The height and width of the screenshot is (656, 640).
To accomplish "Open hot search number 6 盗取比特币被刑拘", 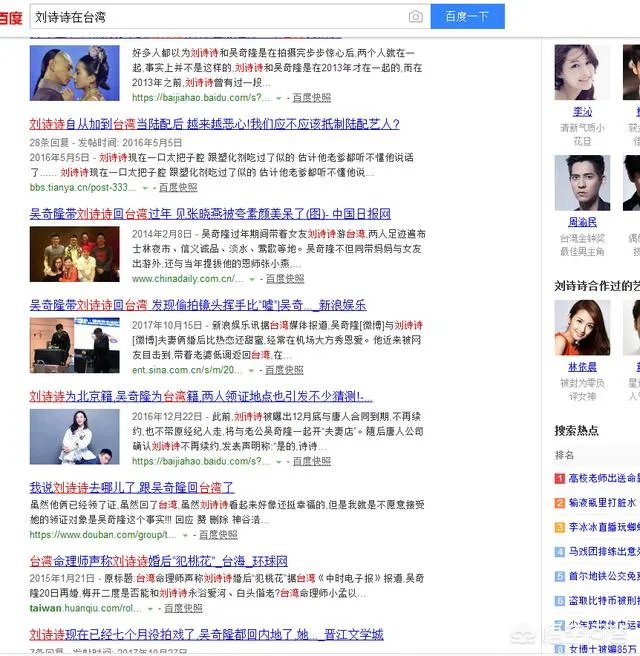I will tap(604, 601).
